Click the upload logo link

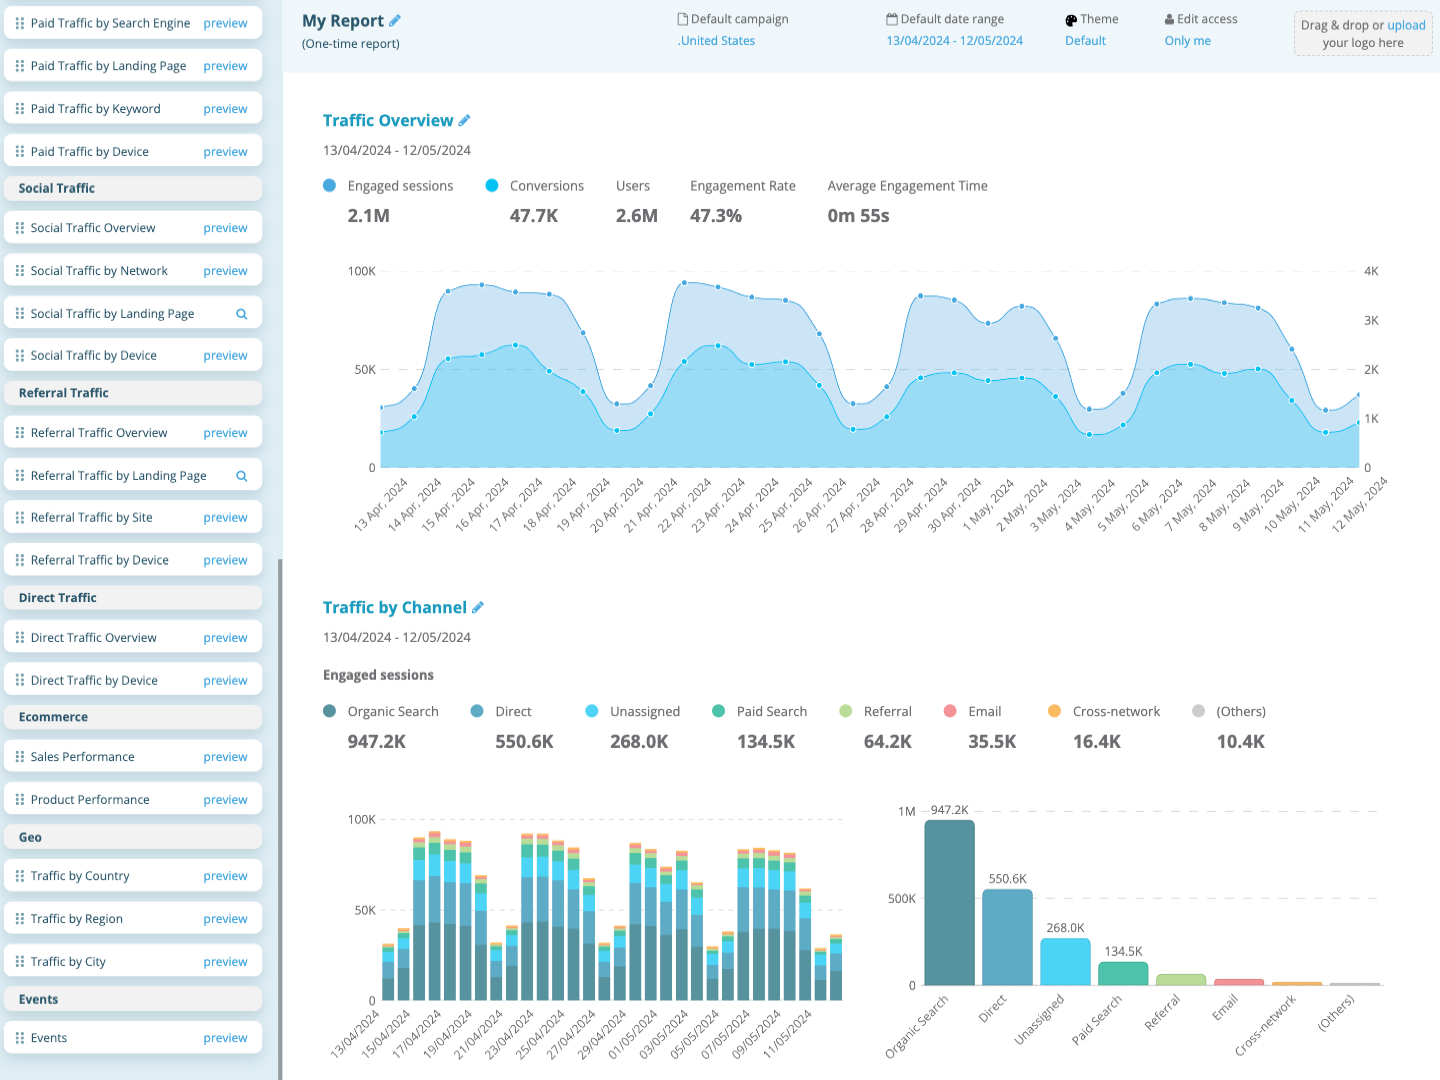point(1406,25)
